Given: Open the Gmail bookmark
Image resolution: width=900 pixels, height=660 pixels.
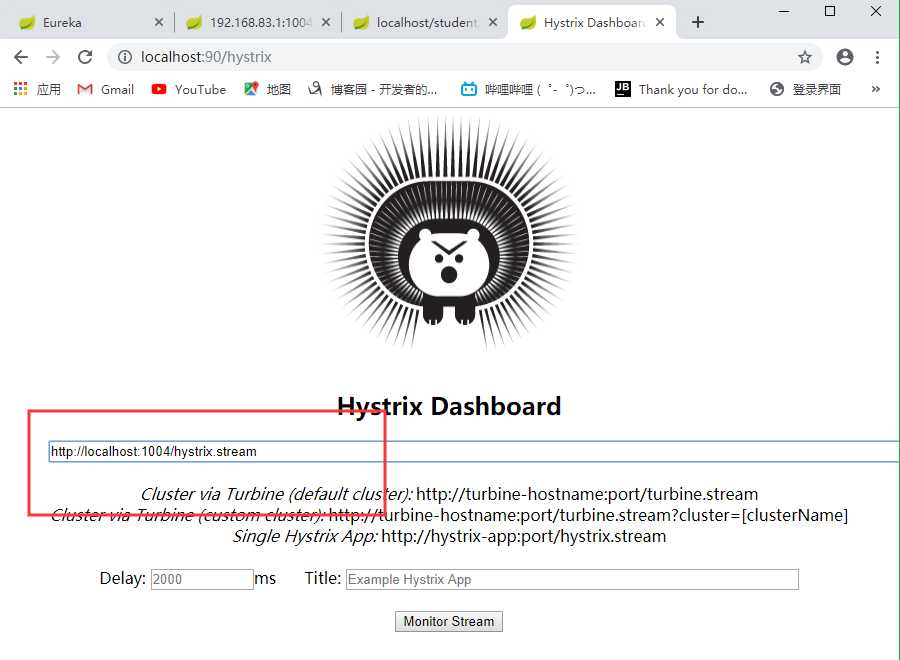Looking at the screenshot, I should [x=106, y=89].
